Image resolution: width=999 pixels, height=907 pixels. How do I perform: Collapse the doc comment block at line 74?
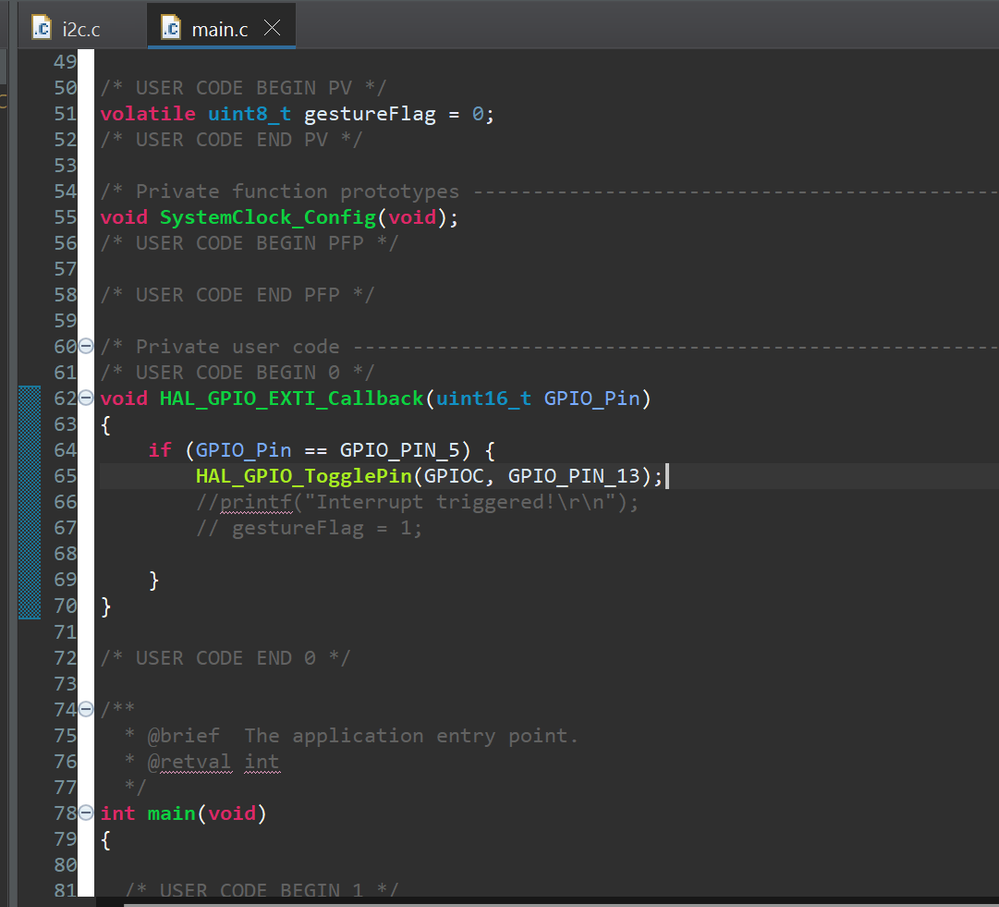(x=85, y=709)
